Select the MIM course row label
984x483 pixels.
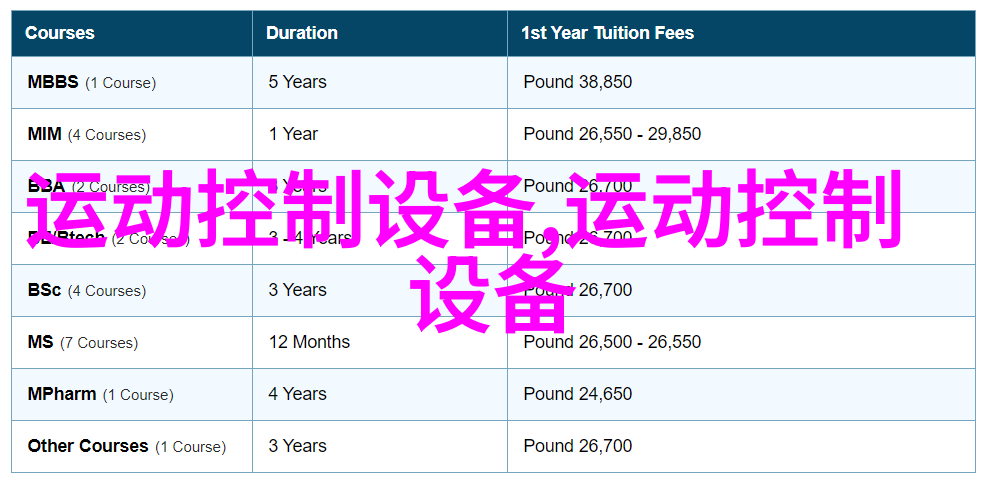click(x=87, y=134)
